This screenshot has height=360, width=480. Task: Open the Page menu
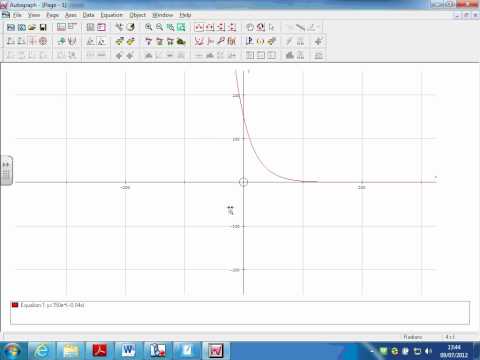[52, 15]
